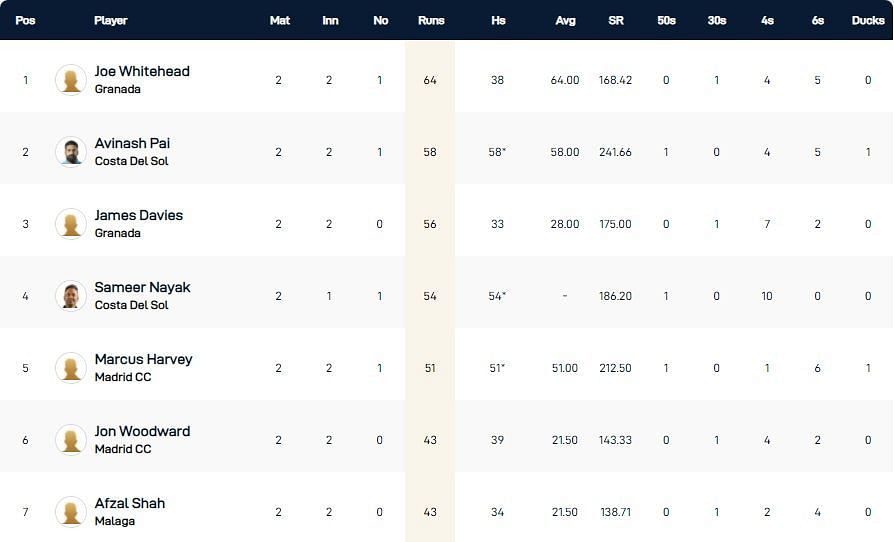Click Afzal Shah's avatar icon
This screenshot has width=894, height=542.
(71, 512)
